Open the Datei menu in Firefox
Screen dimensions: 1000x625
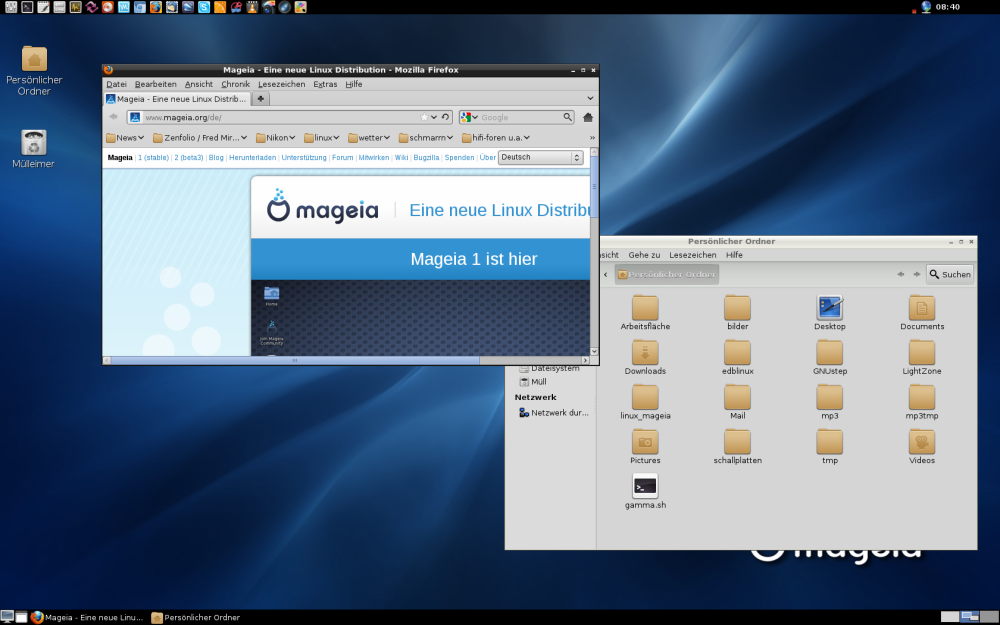[x=116, y=84]
